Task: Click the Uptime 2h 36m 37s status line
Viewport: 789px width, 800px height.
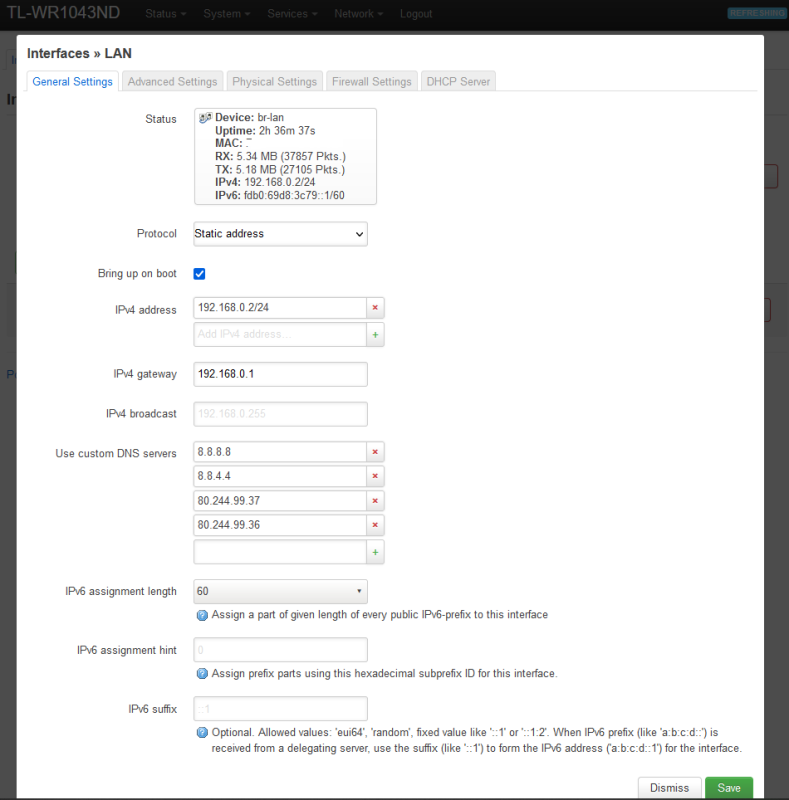Action: [x=265, y=131]
